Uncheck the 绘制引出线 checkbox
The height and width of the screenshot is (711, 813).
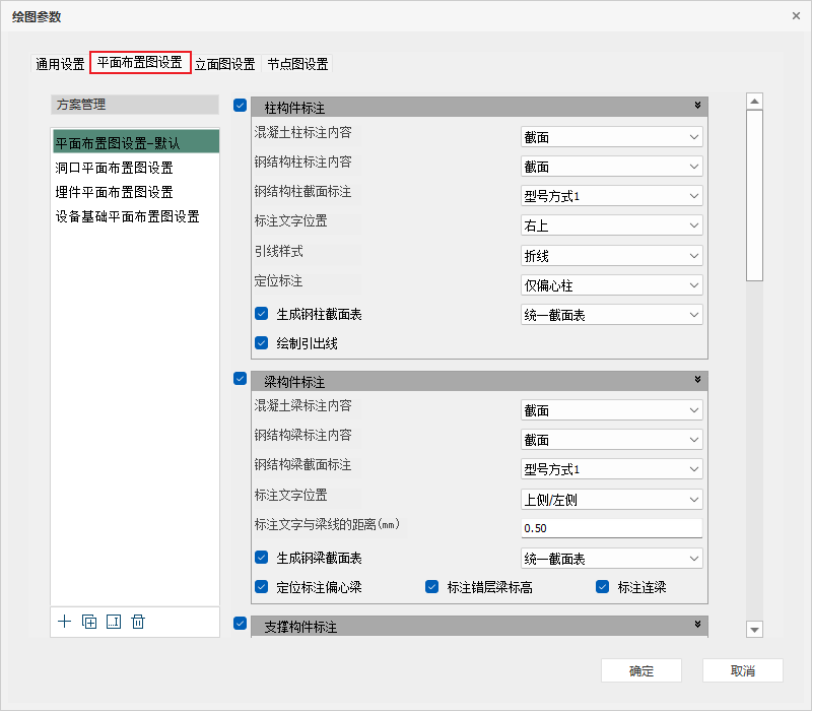click(262, 343)
